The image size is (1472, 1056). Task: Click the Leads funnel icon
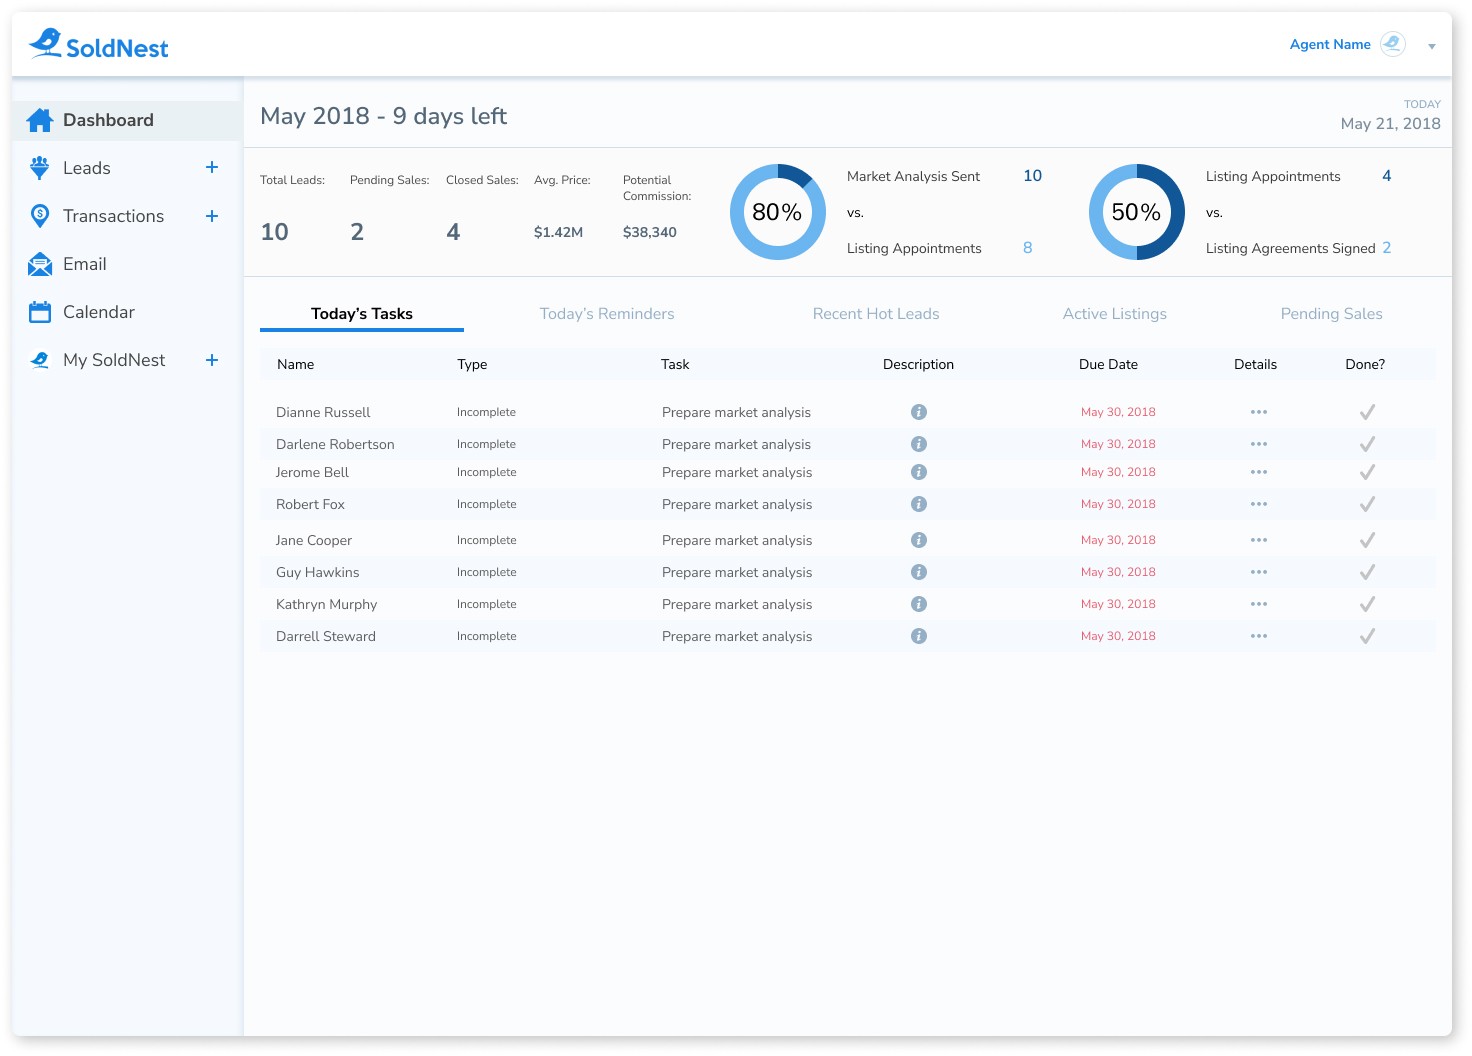40,168
